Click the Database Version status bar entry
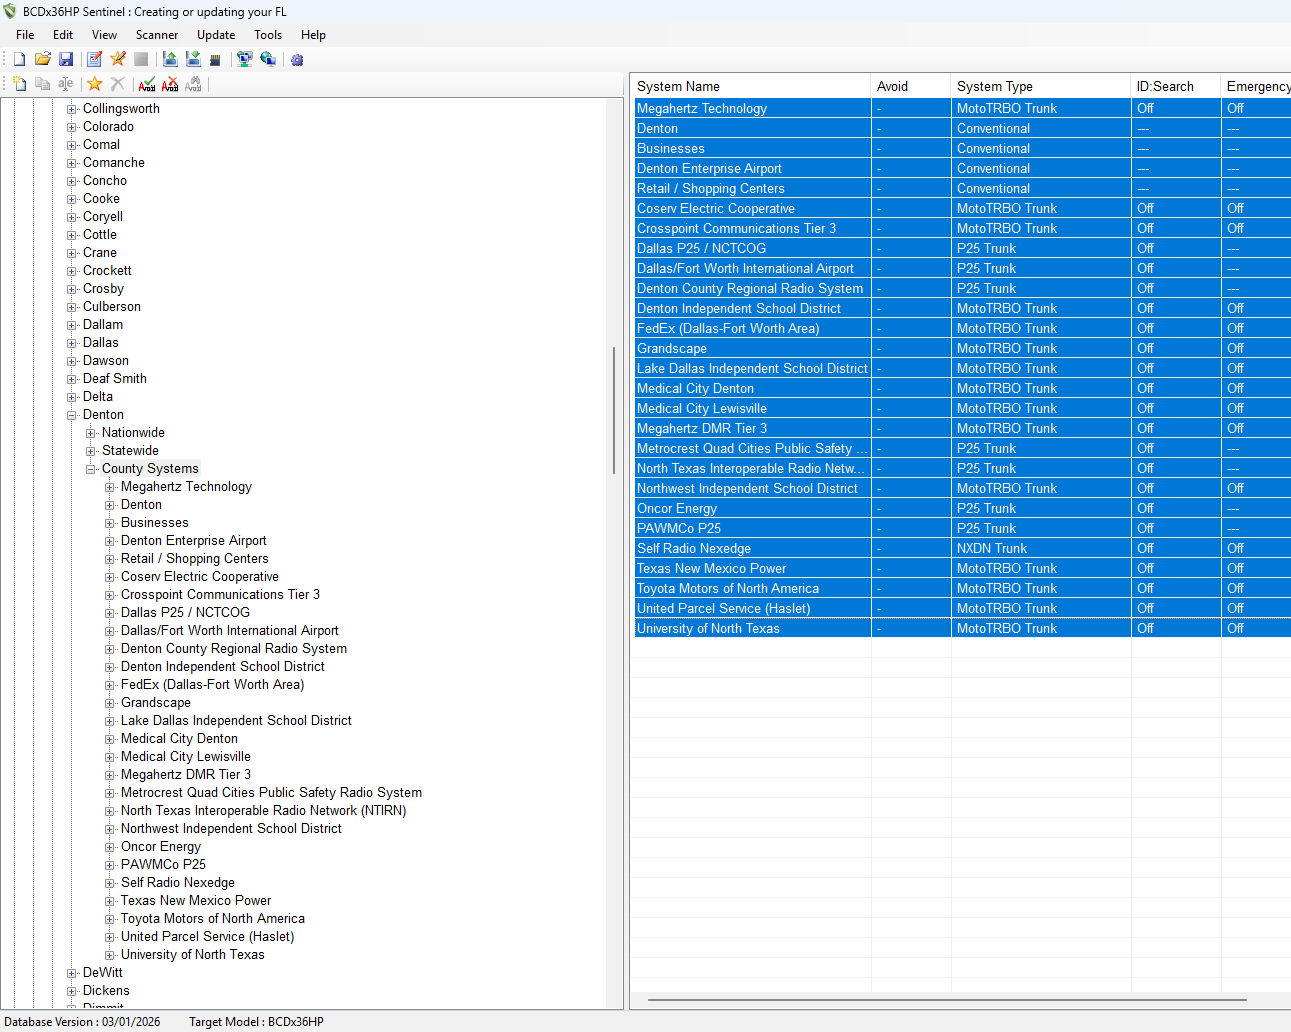 82,1022
